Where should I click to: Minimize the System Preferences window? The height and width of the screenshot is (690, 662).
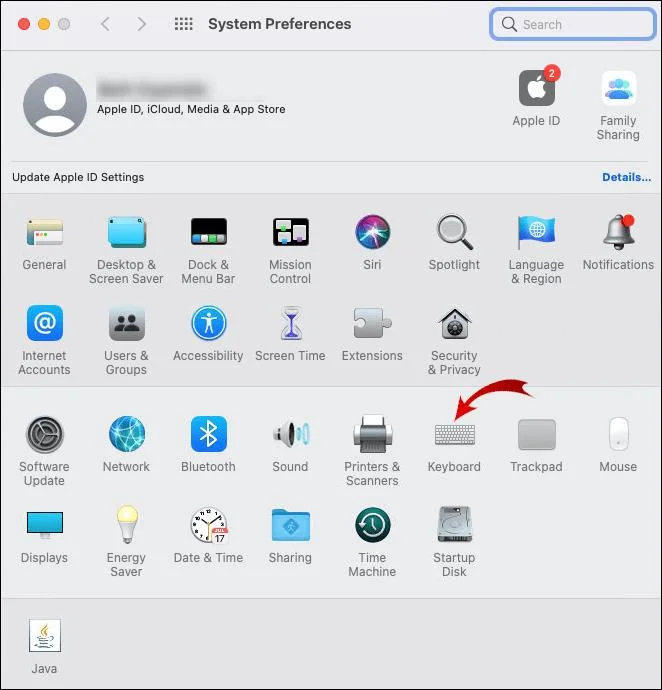coord(44,24)
